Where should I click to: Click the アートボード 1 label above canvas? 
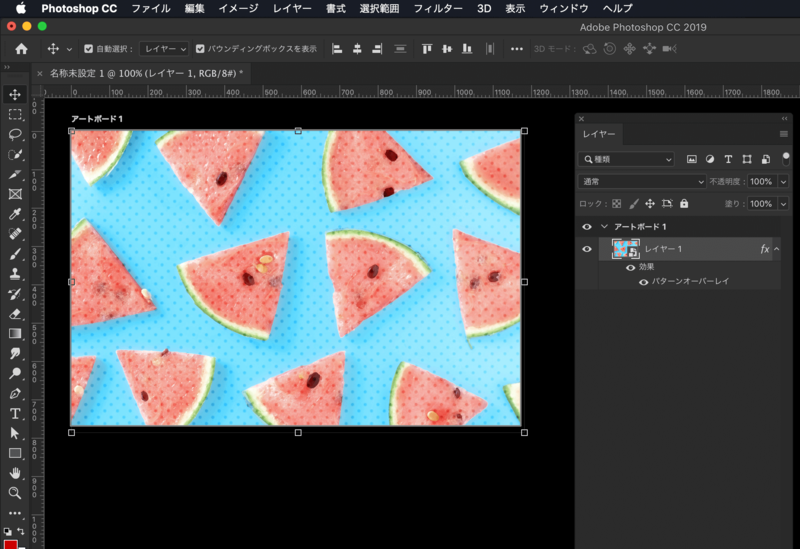click(97, 119)
